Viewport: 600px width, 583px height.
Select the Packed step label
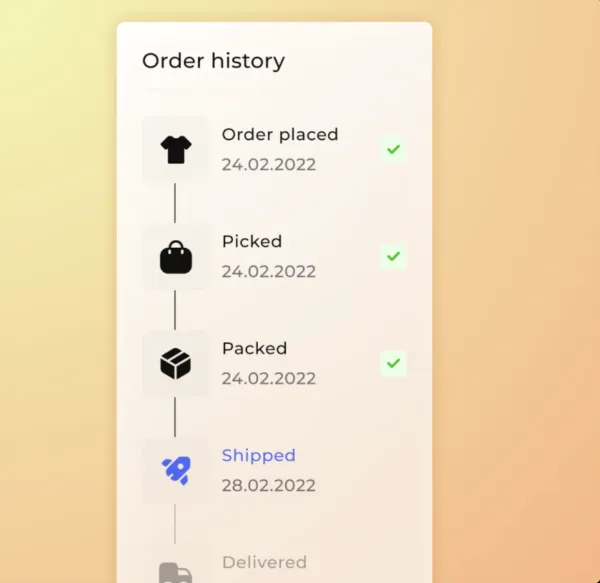tap(254, 348)
